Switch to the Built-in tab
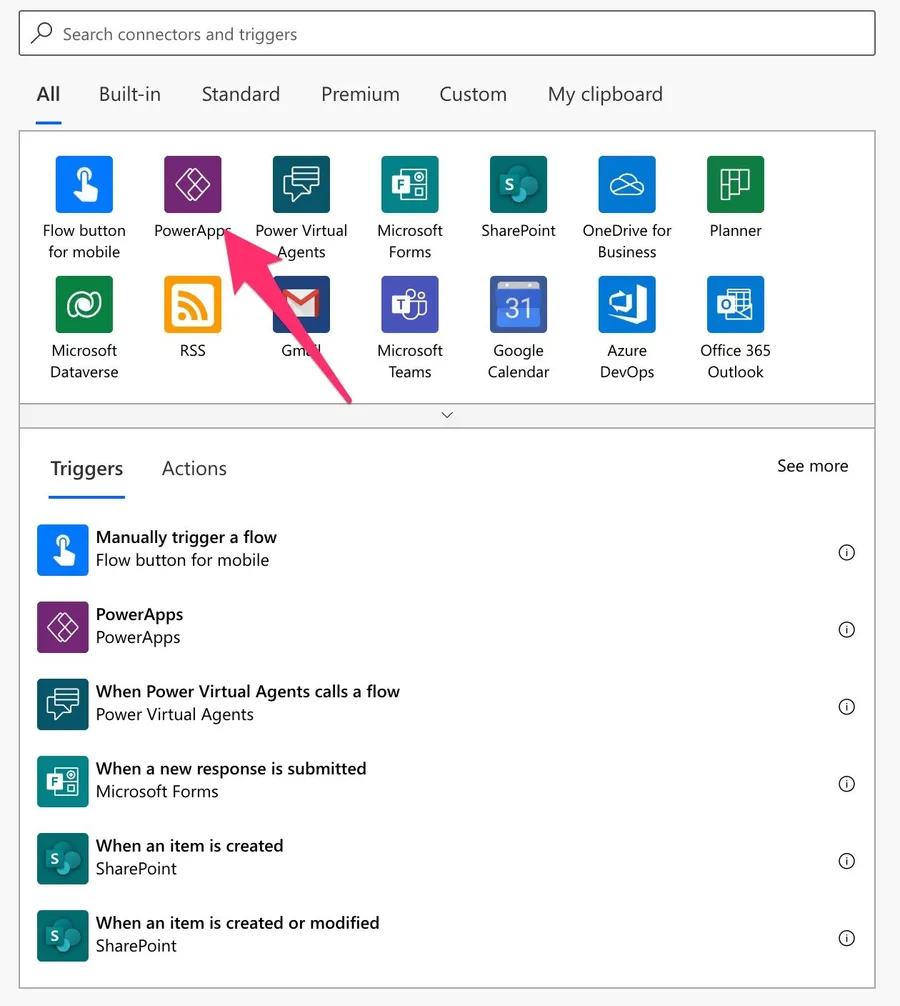The image size is (900, 1006). (130, 95)
